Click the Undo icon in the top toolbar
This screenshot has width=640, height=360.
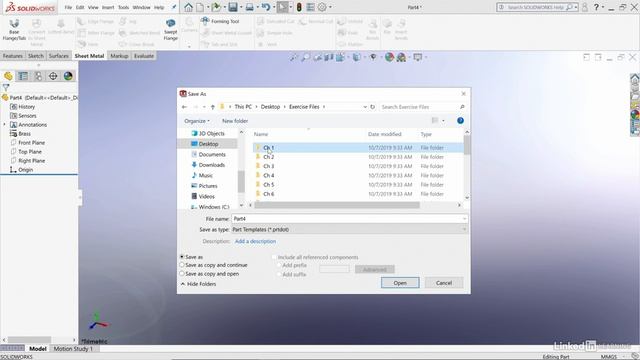[266, 7]
